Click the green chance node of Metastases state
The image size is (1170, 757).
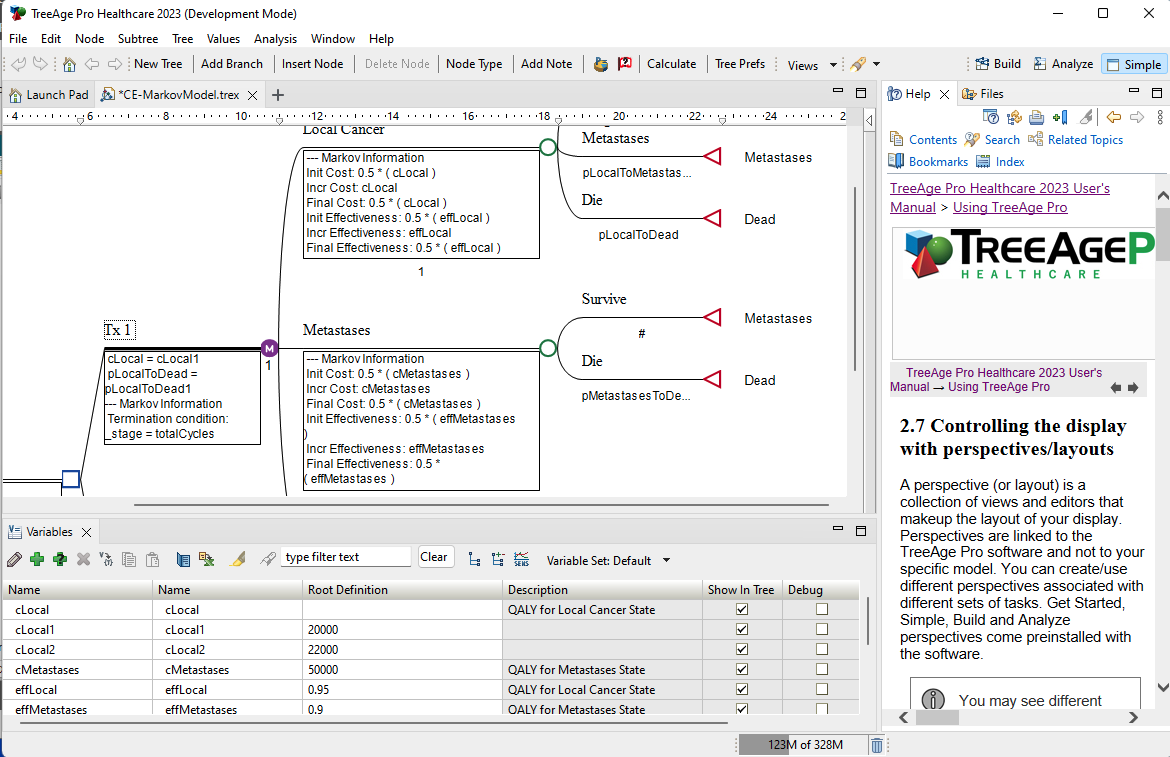pos(548,348)
